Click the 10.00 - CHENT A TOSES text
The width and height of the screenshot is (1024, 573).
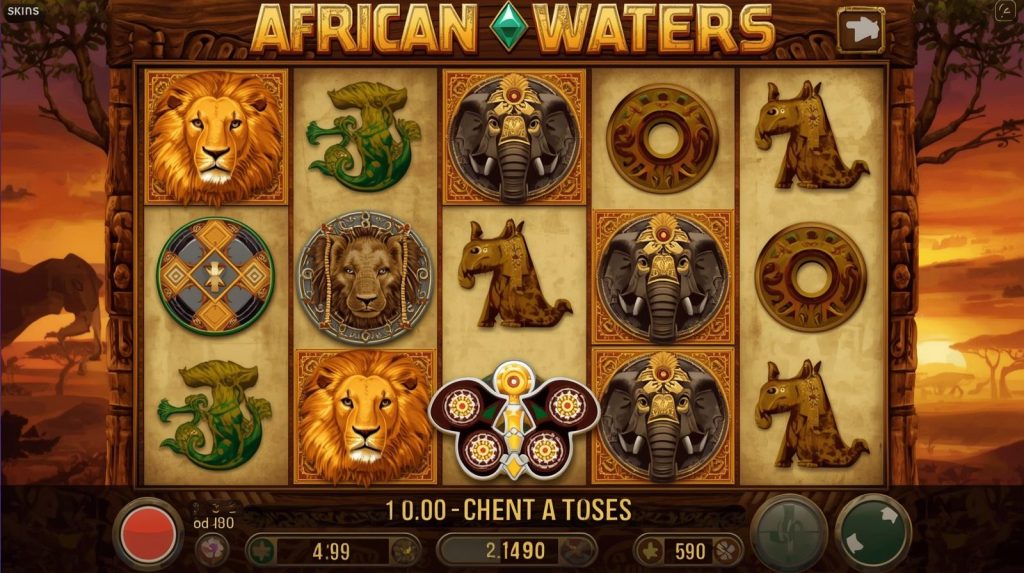point(508,510)
